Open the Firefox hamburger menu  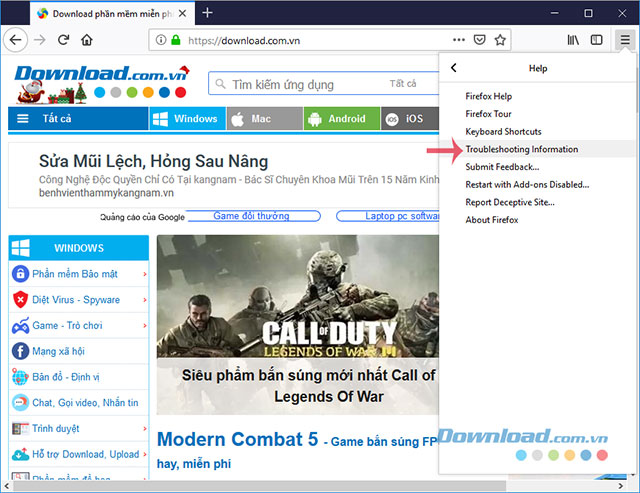point(625,40)
